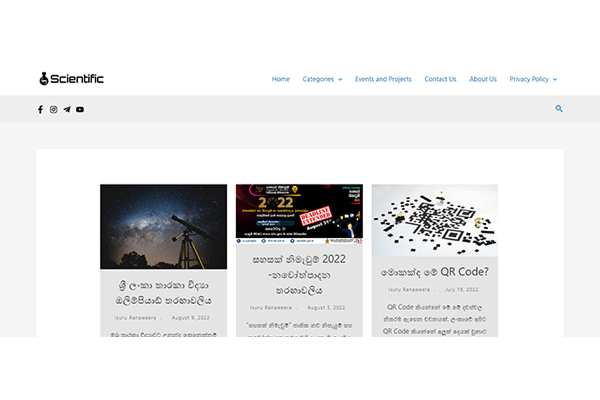Open Events and Projects menu item
Viewport: 600px width, 400px height.
383,79
